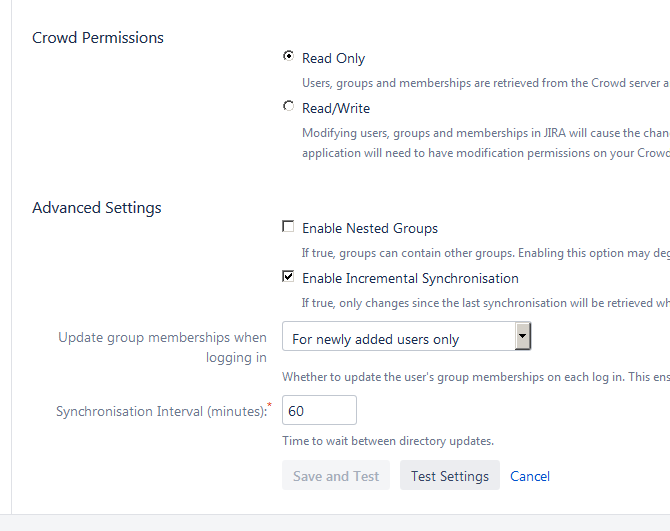This screenshot has width=670, height=531.
Task: Click the Advanced Settings section heading
Action: [97, 208]
